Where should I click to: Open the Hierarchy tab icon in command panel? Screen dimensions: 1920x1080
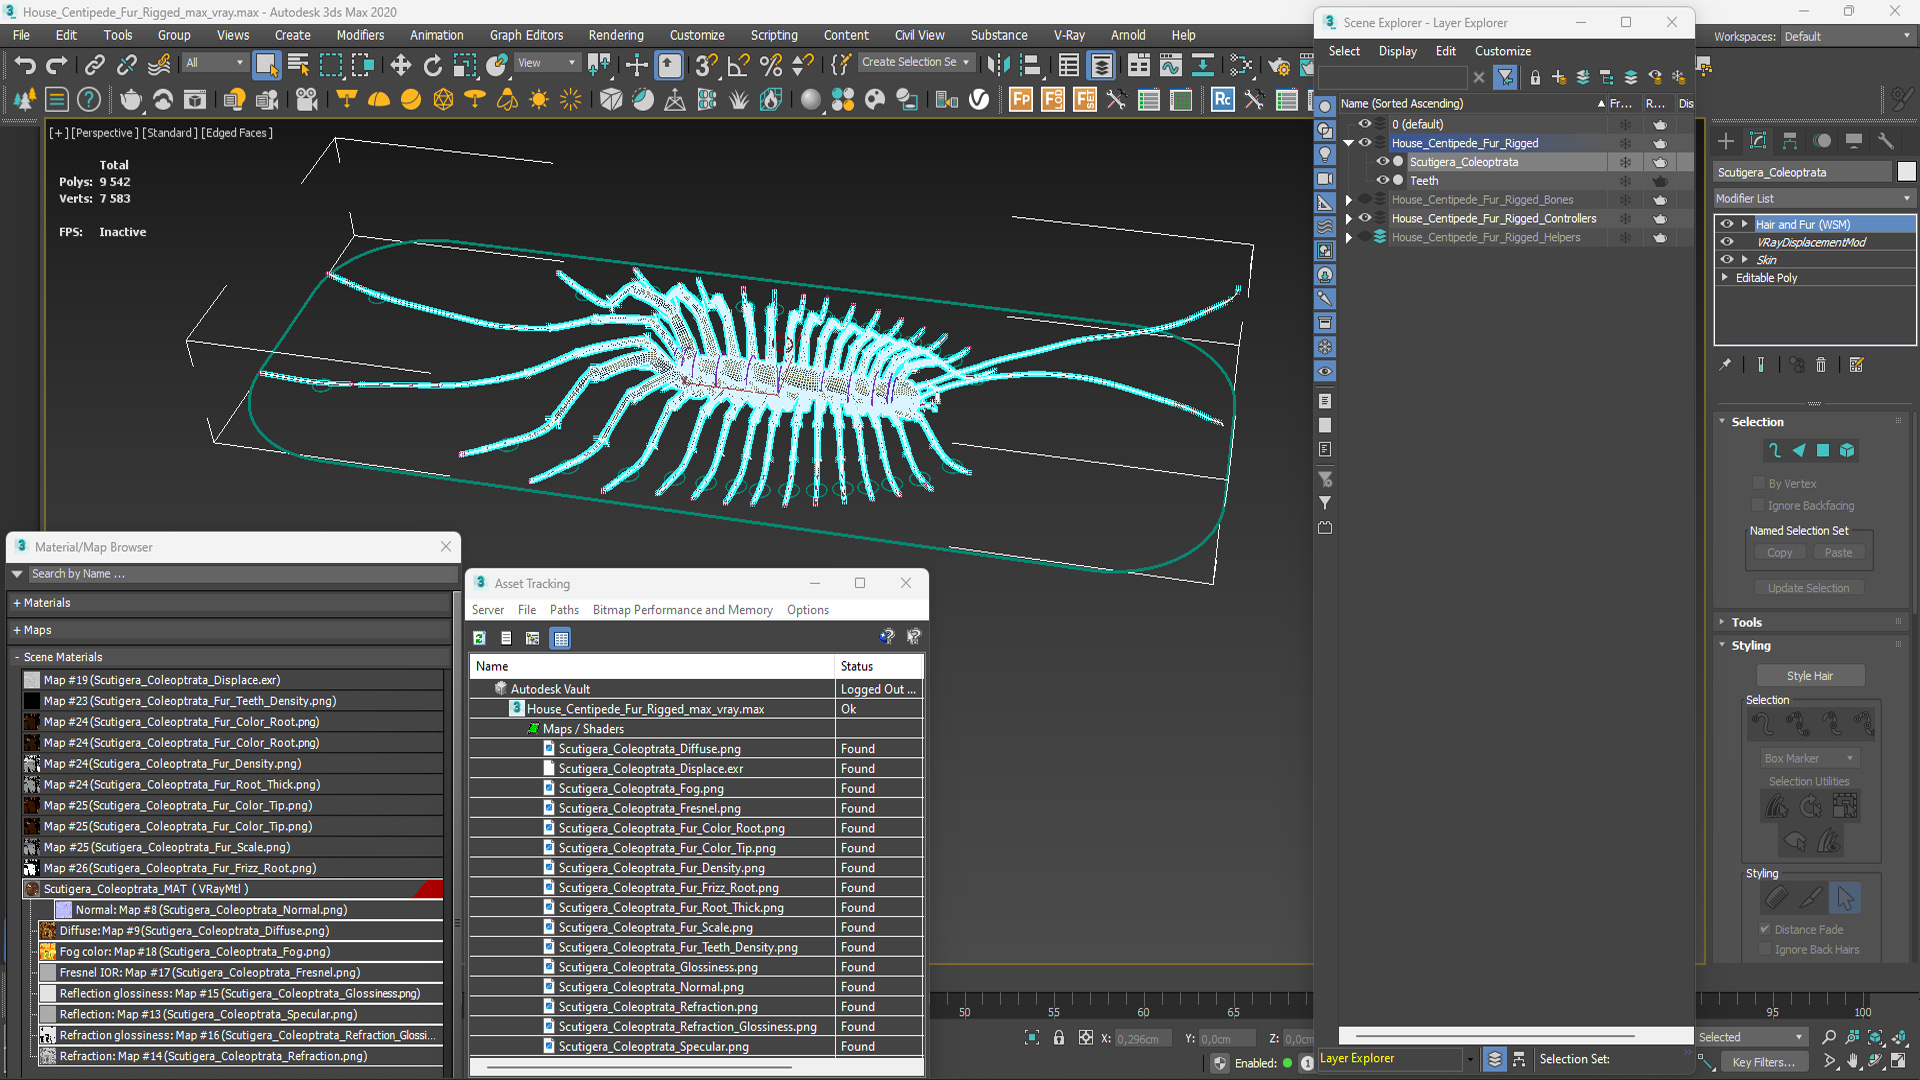pyautogui.click(x=1790, y=141)
